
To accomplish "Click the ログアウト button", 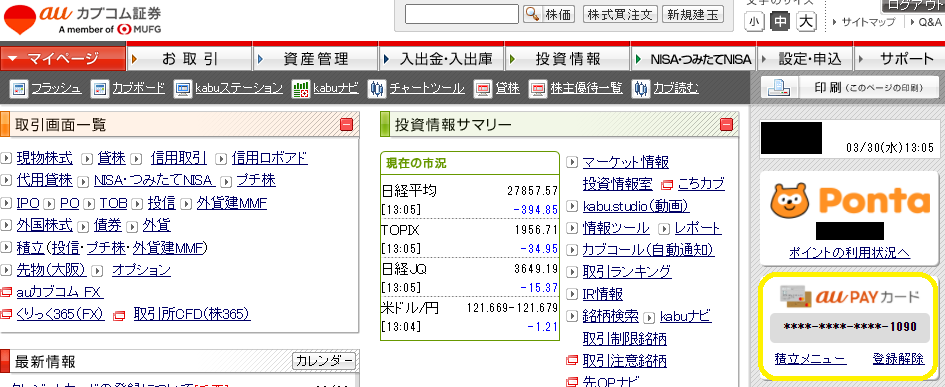I will coord(913,5).
